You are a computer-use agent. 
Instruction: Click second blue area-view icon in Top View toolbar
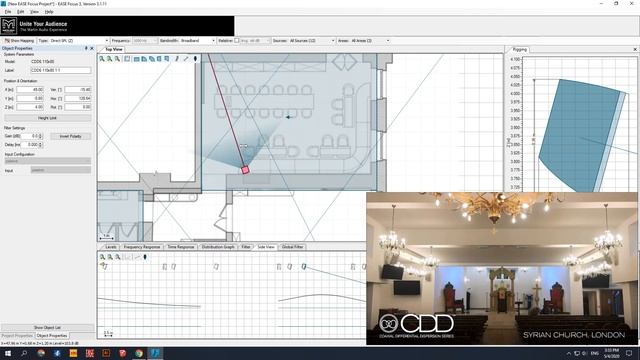[x=144, y=59]
